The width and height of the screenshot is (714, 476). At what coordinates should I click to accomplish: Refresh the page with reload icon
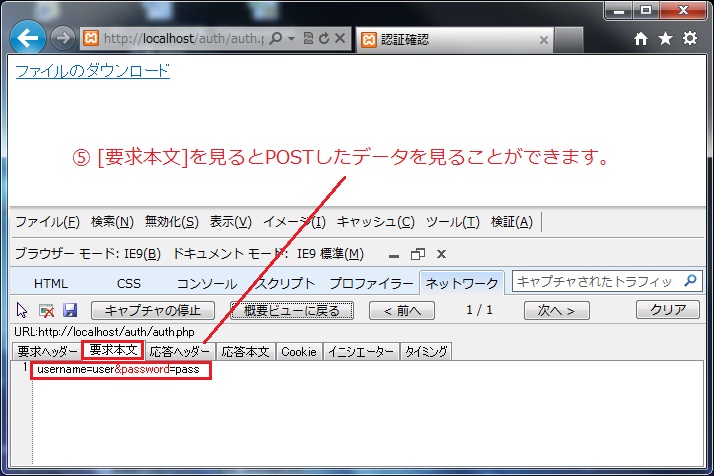pyautogui.click(x=324, y=39)
